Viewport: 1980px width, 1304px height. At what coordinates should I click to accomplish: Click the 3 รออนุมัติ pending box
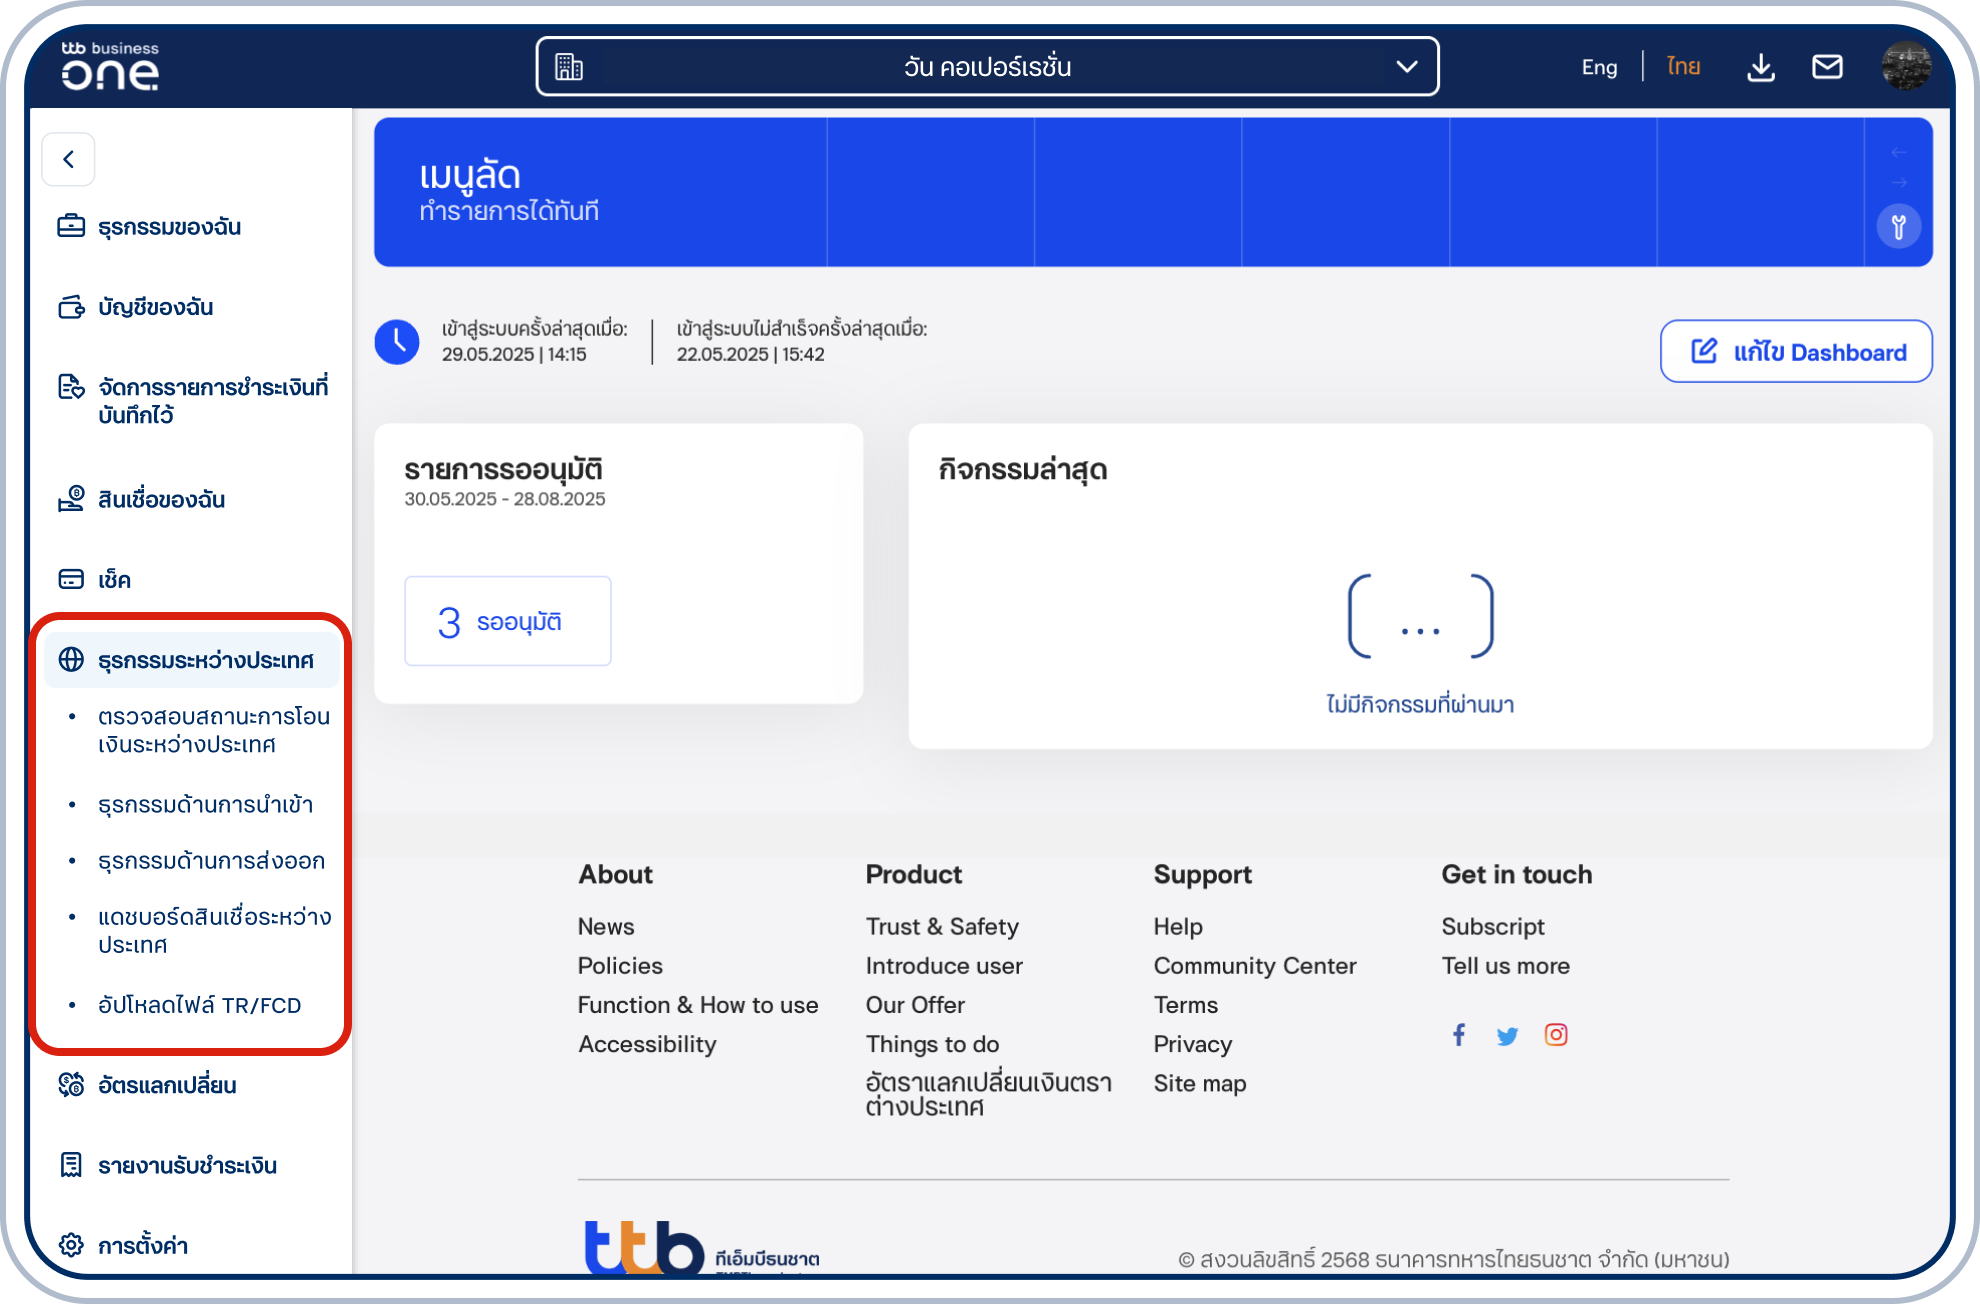(508, 621)
